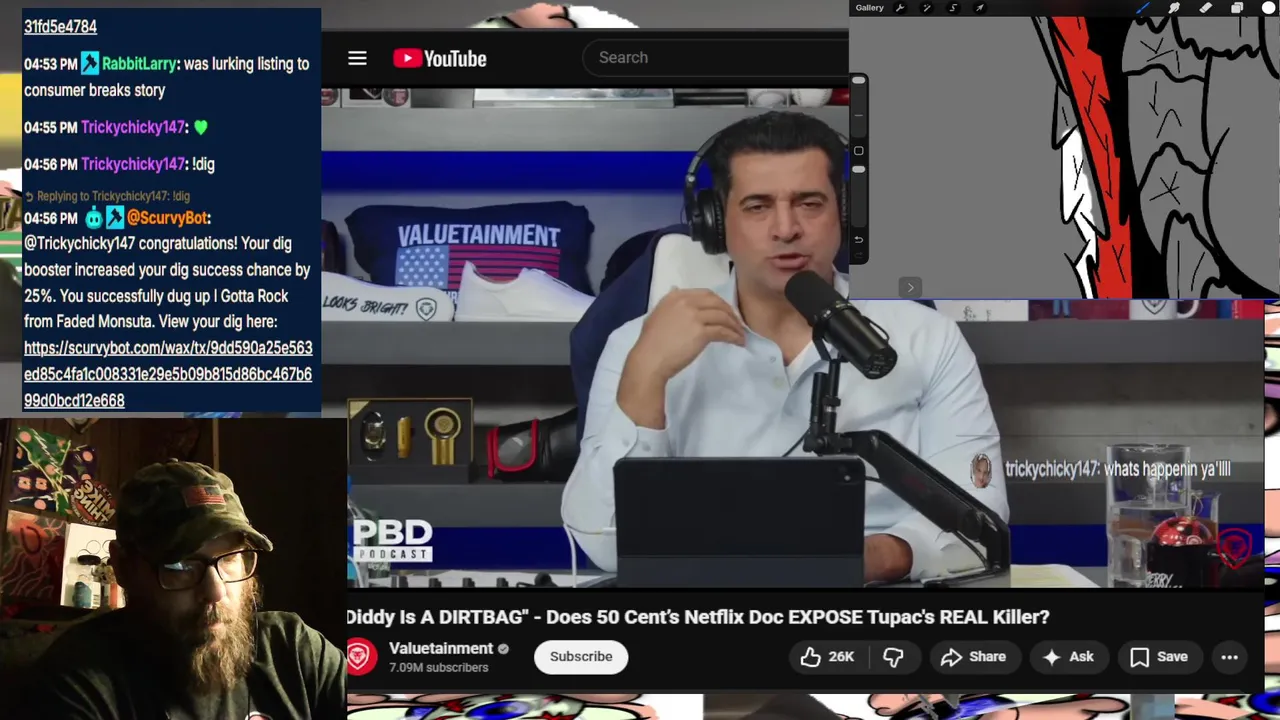Click Trickychicky147 name beside the green heart

[x=133, y=128]
